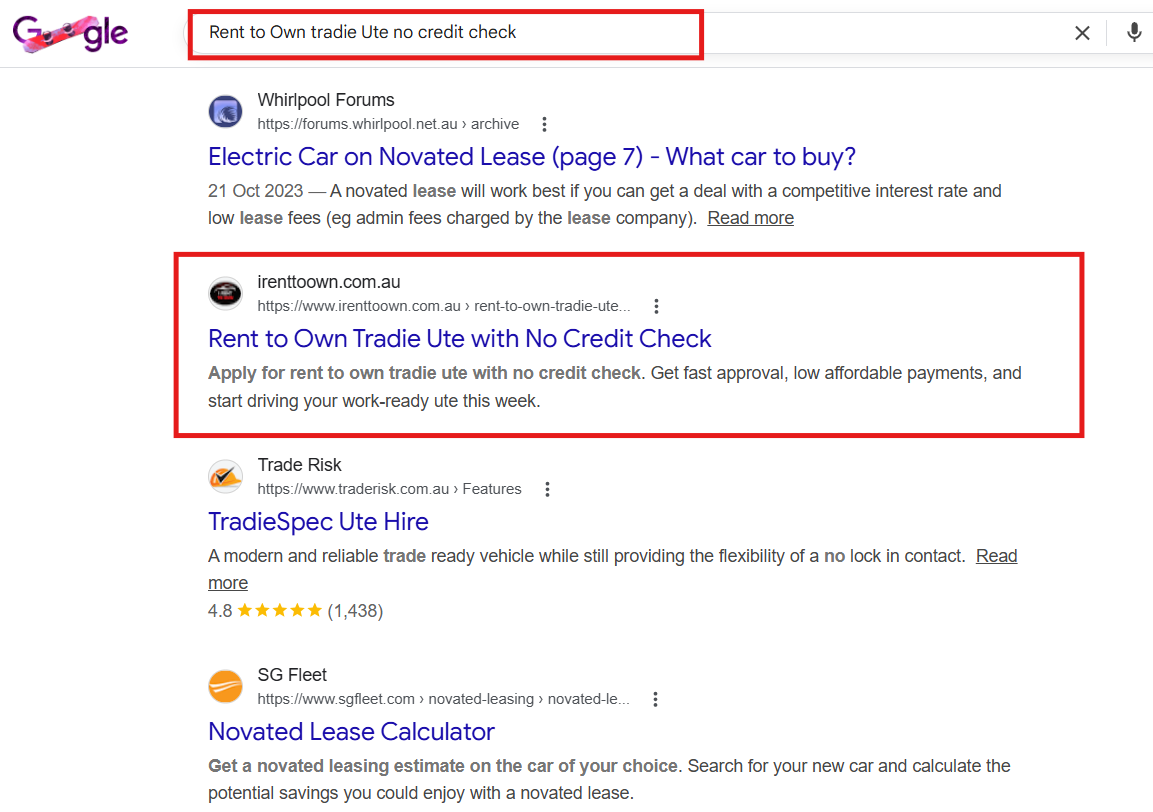Screen dimensions: 1153x812
Task: Click the SG Fleet orange favicon
Action: tap(225, 686)
